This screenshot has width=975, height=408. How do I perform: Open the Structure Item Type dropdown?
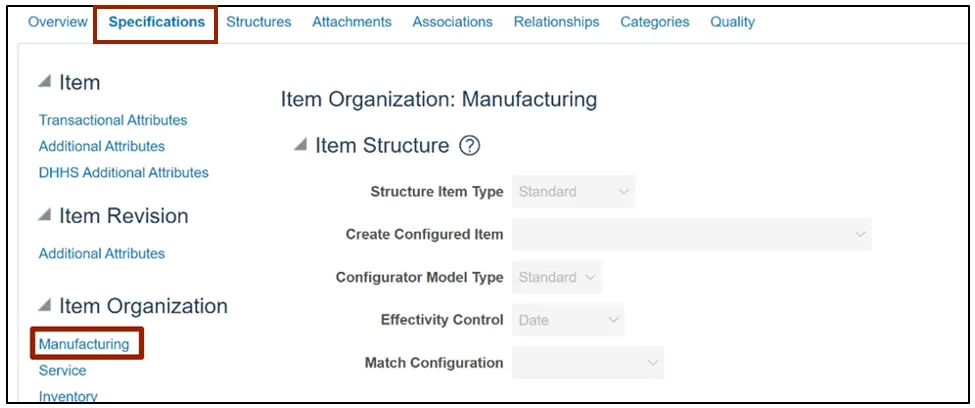pos(573,192)
